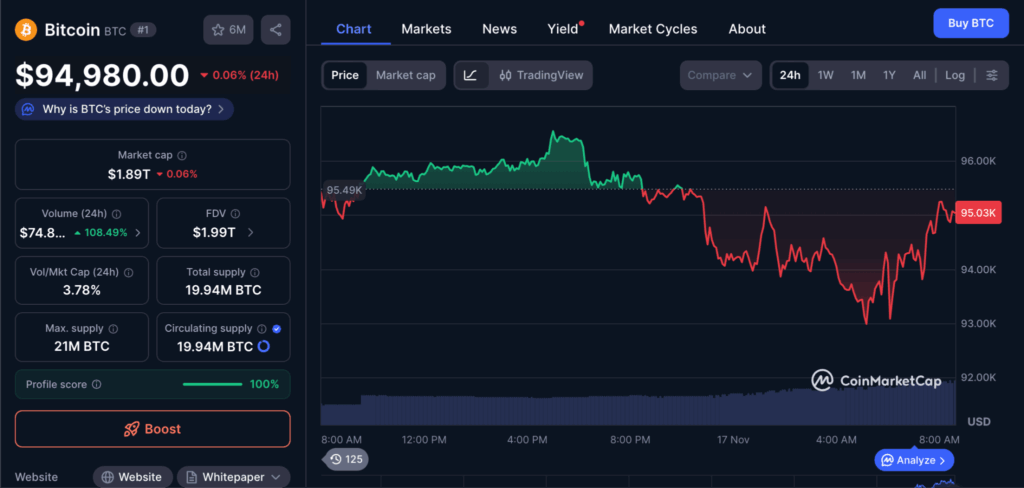1024x488 pixels.
Task: Select the 24h time range
Action: pos(790,75)
